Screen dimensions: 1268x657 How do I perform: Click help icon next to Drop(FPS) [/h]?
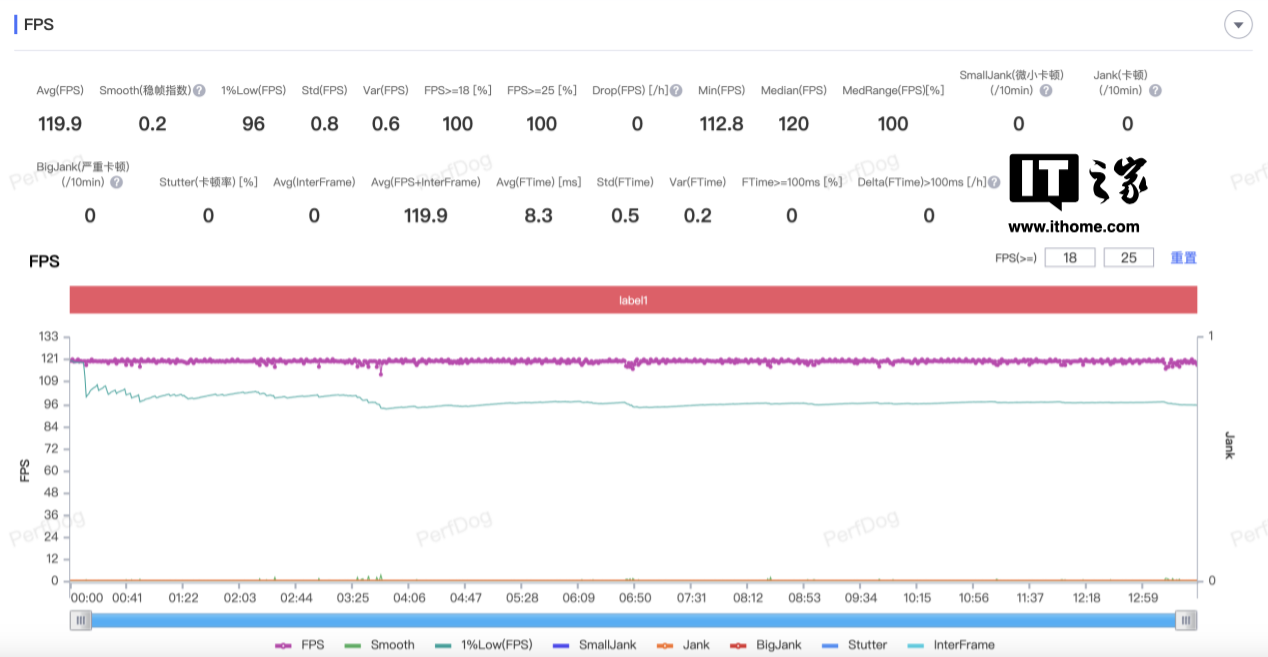676,91
